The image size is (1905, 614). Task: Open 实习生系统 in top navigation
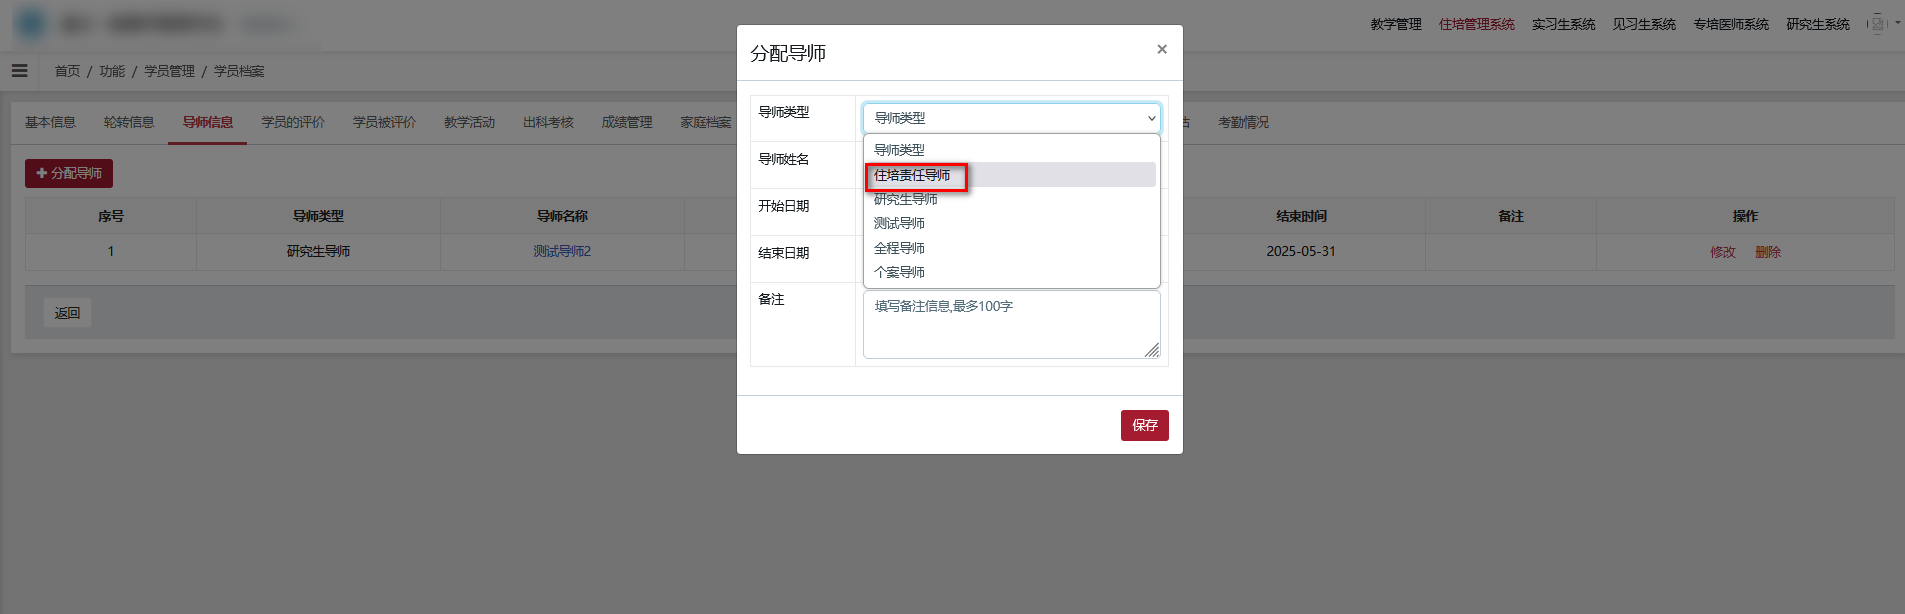click(x=1563, y=24)
